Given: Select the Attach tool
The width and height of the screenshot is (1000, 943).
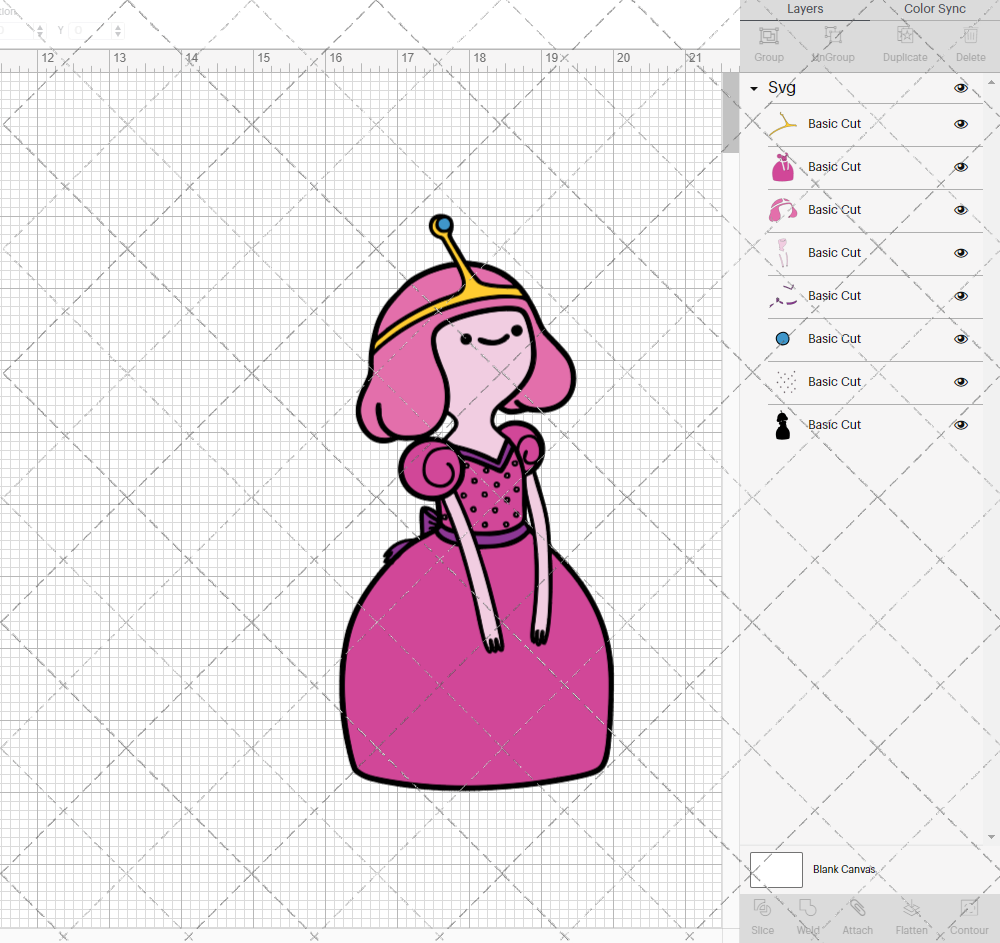Looking at the screenshot, I should pyautogui.click(x=857, y=909).
